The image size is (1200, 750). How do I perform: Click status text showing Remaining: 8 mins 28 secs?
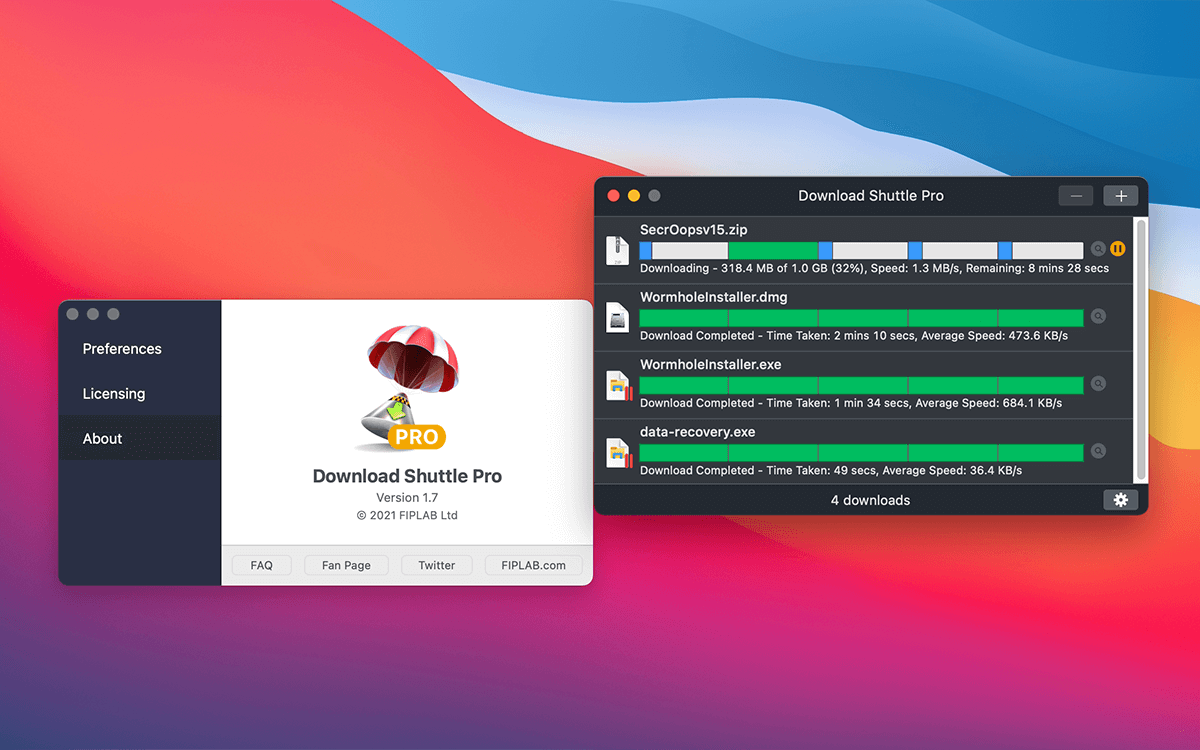(874, 268)
